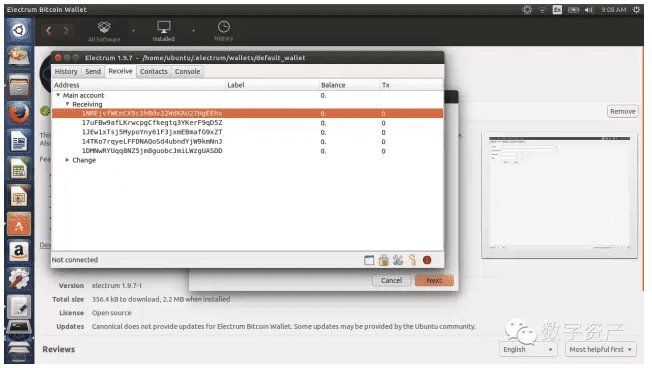Click the Next button in the wizard

pyautogui.click(x=434, y=281)
